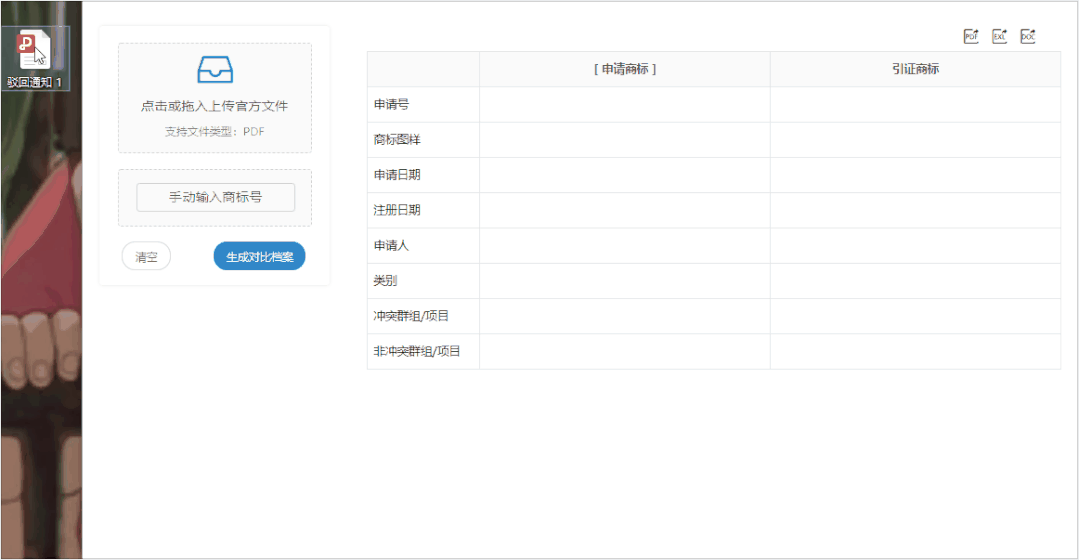Image resolution: width=1079 pixels, height=560 pixels.
Task: Select the 申请日期 row label
Action: [397, 175]
